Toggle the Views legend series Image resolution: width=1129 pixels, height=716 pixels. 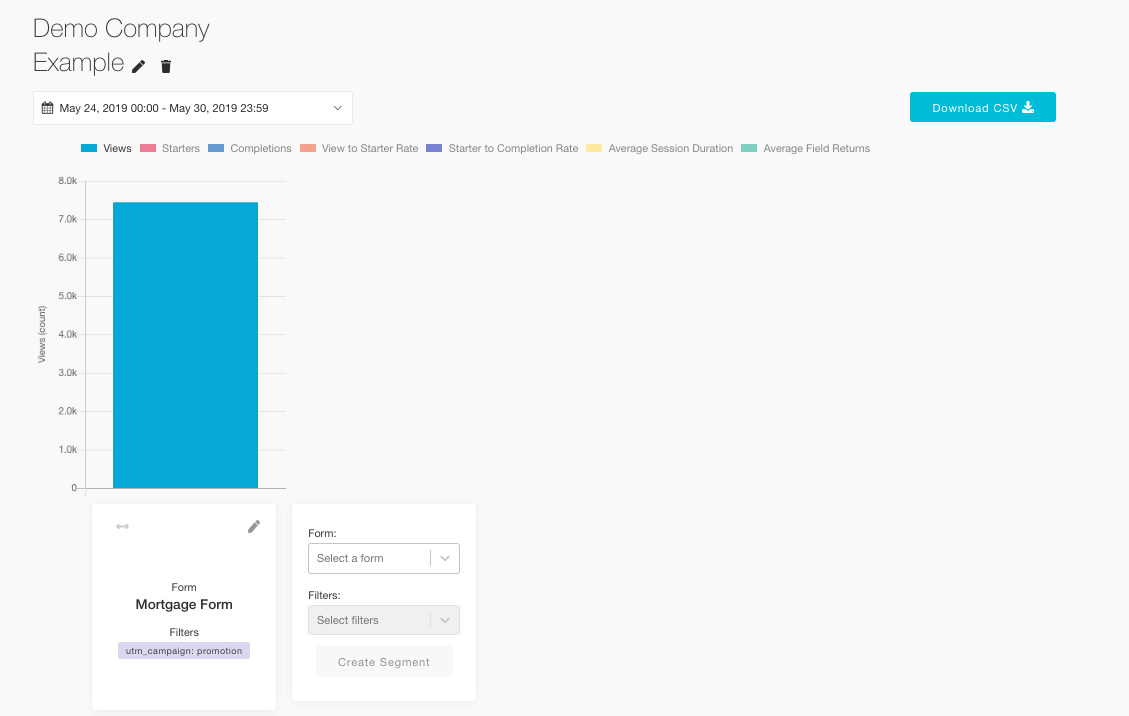[107, 148]
